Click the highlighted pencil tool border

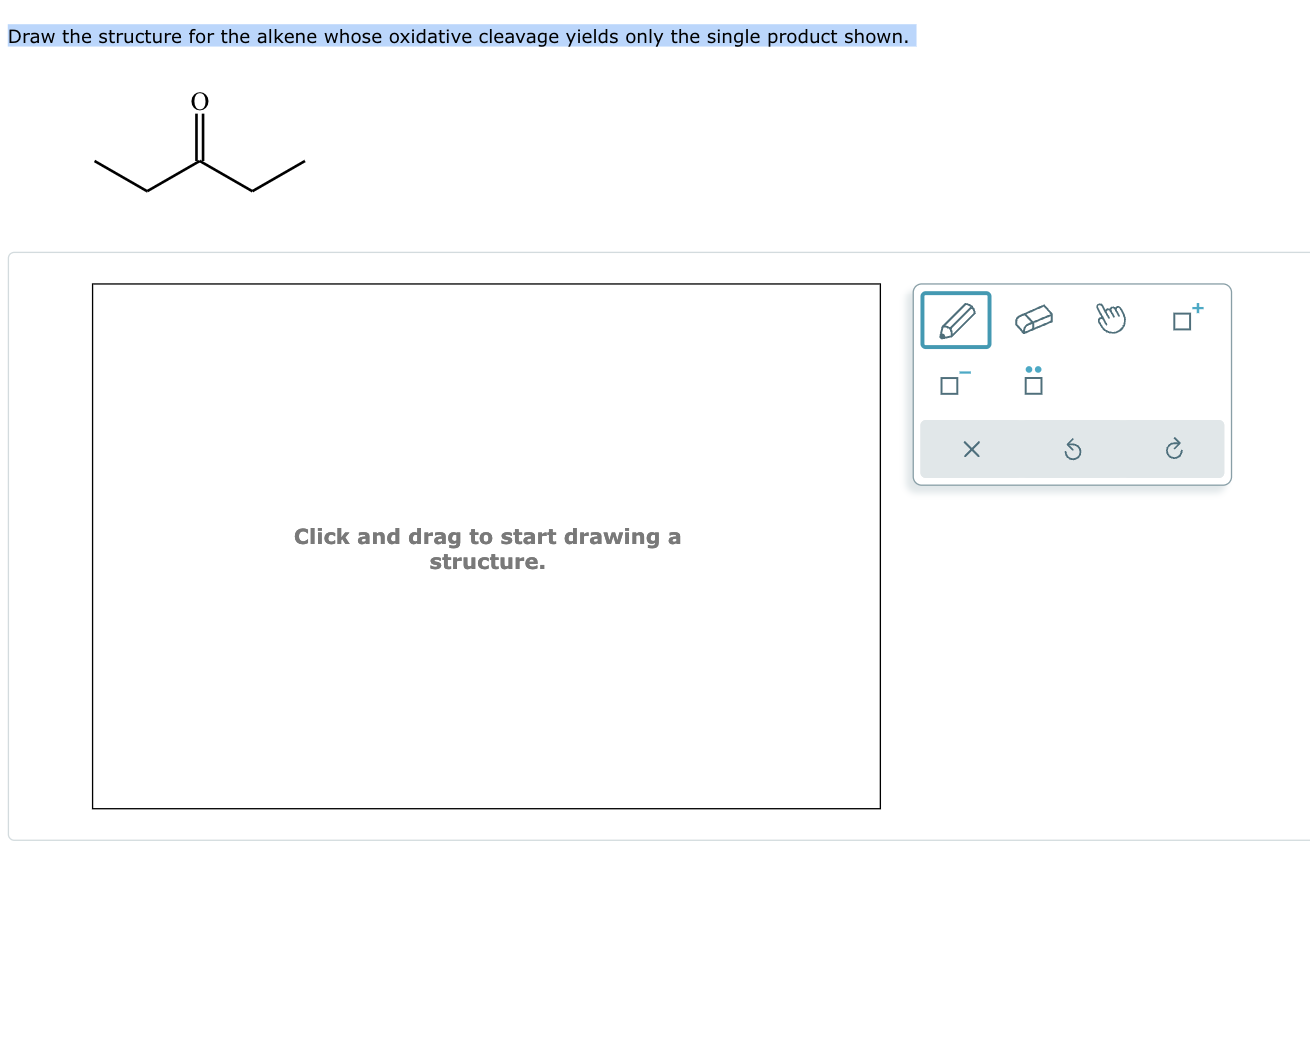pyautogui.click(x=955, y=295)
